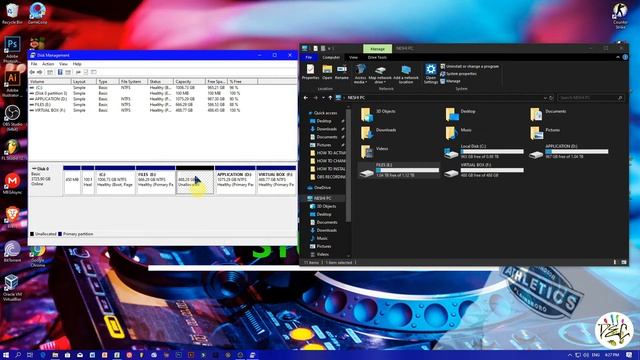The image size is (640, 360).
Task: Select the VIRTUAL BOX (F:) drive in Explorer
Action: (484, 170)
